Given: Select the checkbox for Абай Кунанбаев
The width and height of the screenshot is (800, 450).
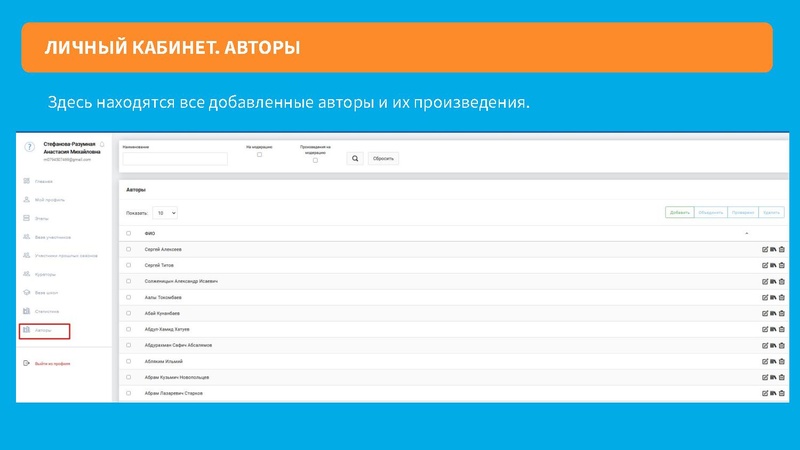Looking at the screenshot, I should [129, 313].
